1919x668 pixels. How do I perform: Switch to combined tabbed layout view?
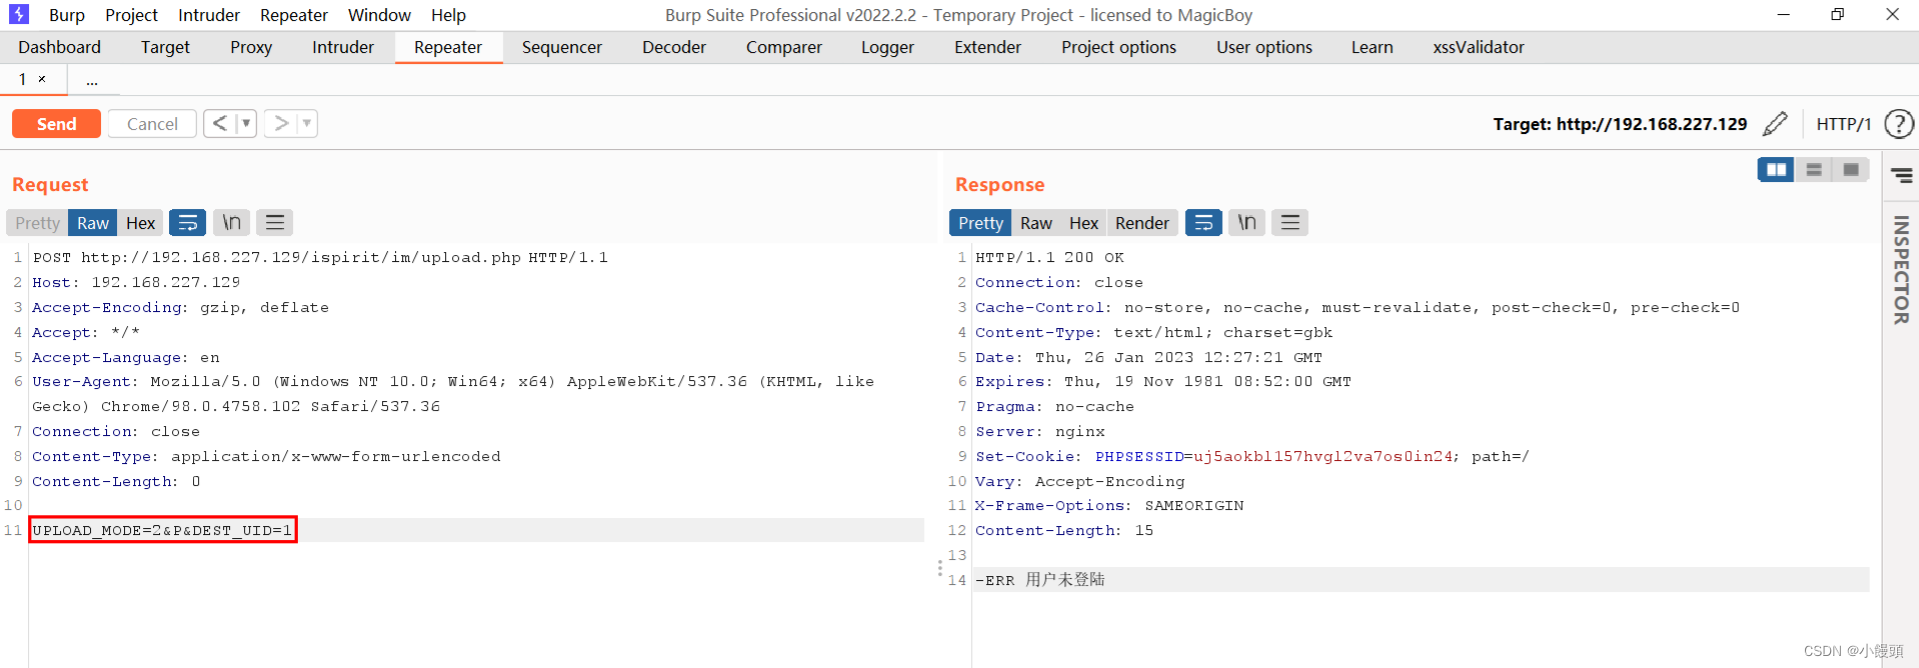(1851, 170)
